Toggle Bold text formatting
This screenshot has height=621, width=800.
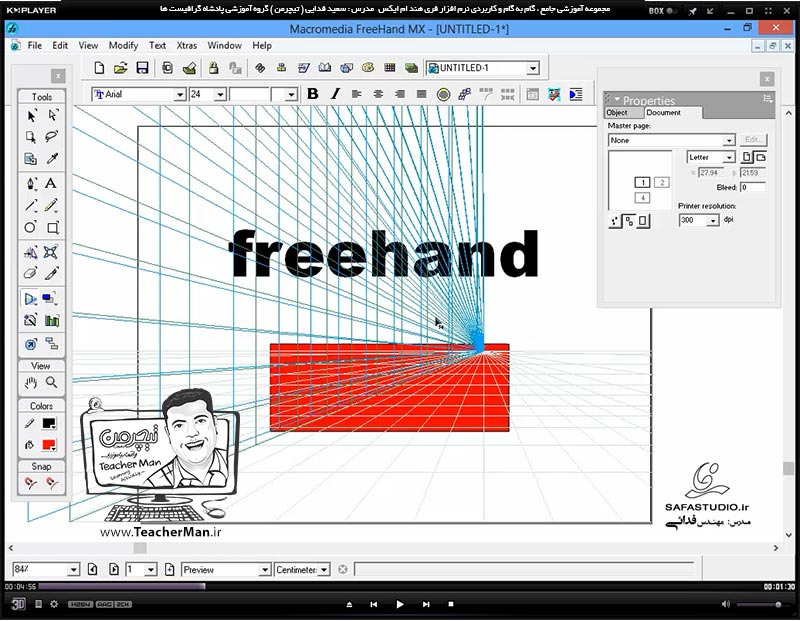point(313,94)
